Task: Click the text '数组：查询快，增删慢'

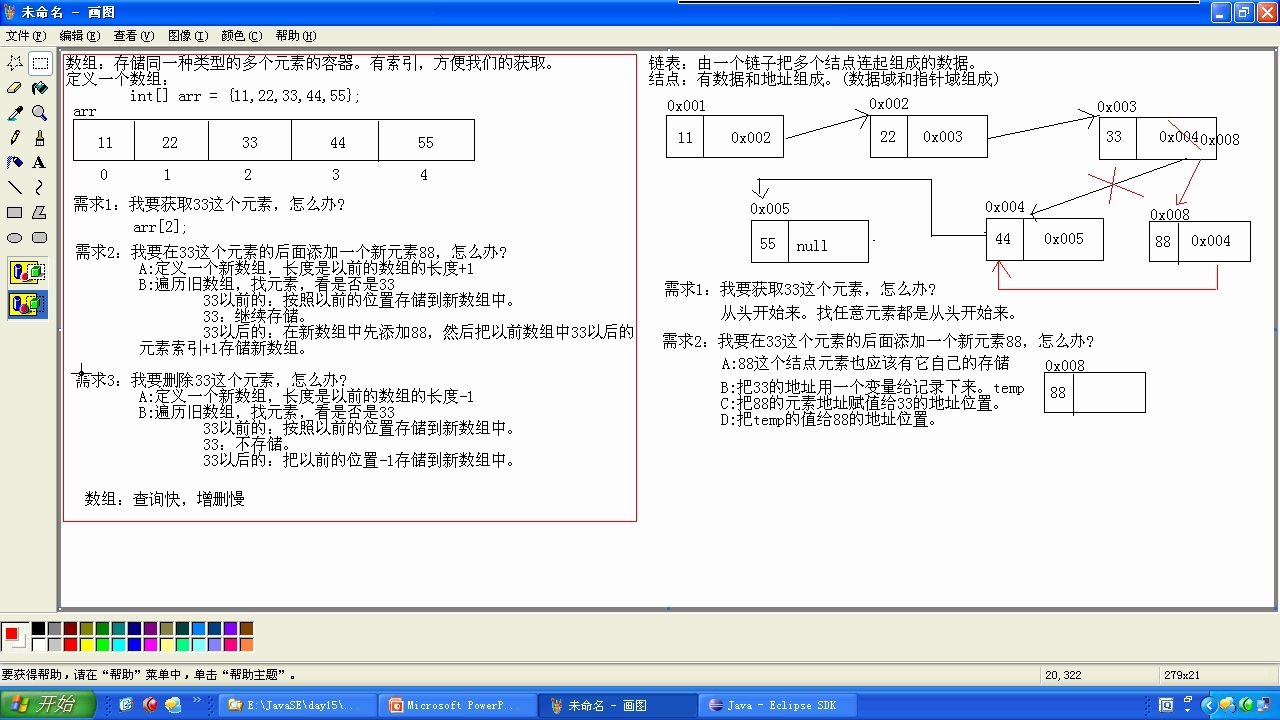Action: pyautogui.click(x=165, y=499)
